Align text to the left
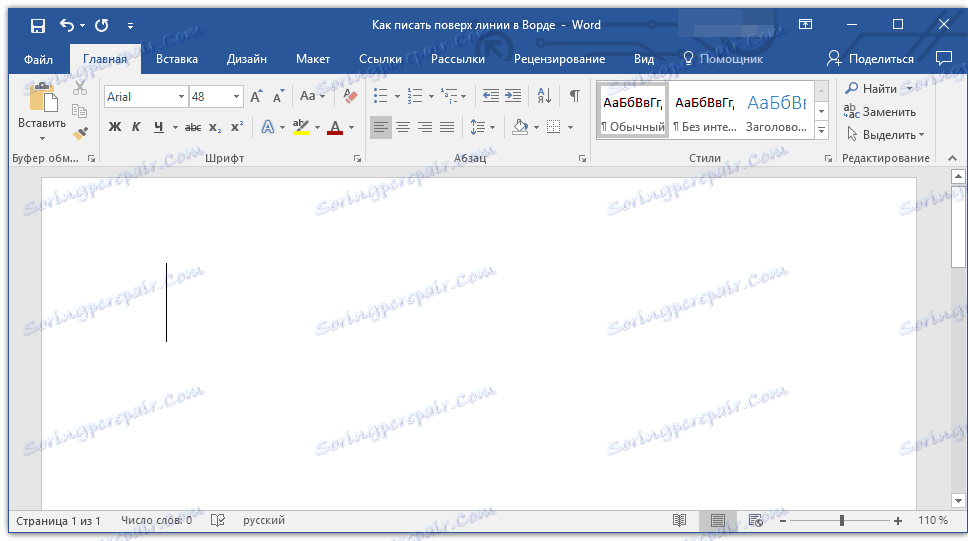This screenshot has width=968, height=541. [x=381, y=127]
